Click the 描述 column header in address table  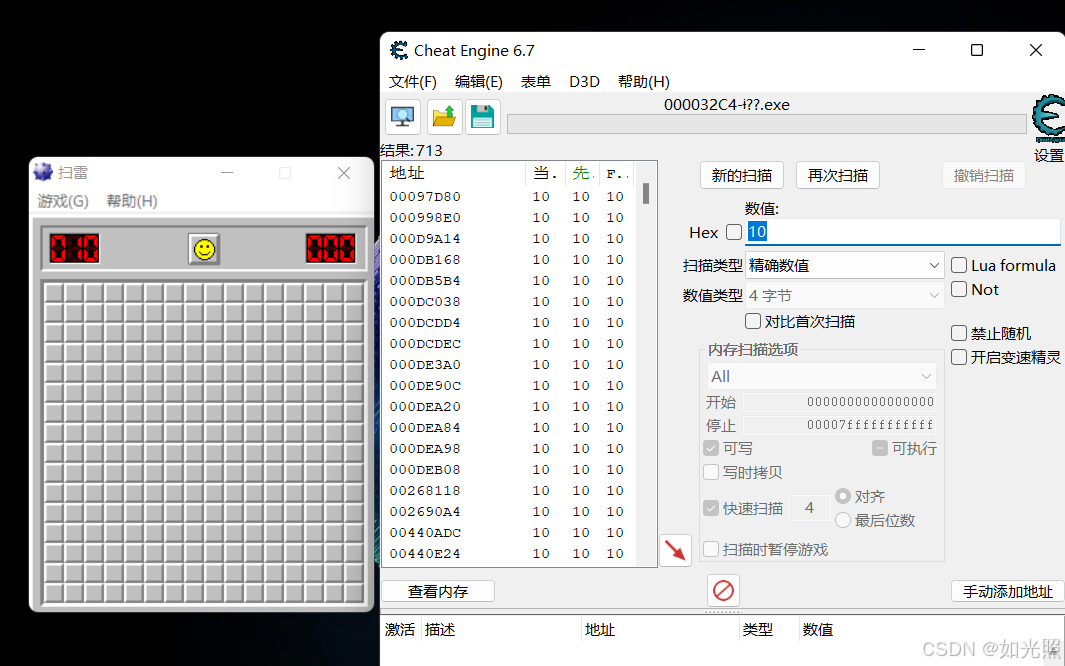tap(501, 630)
